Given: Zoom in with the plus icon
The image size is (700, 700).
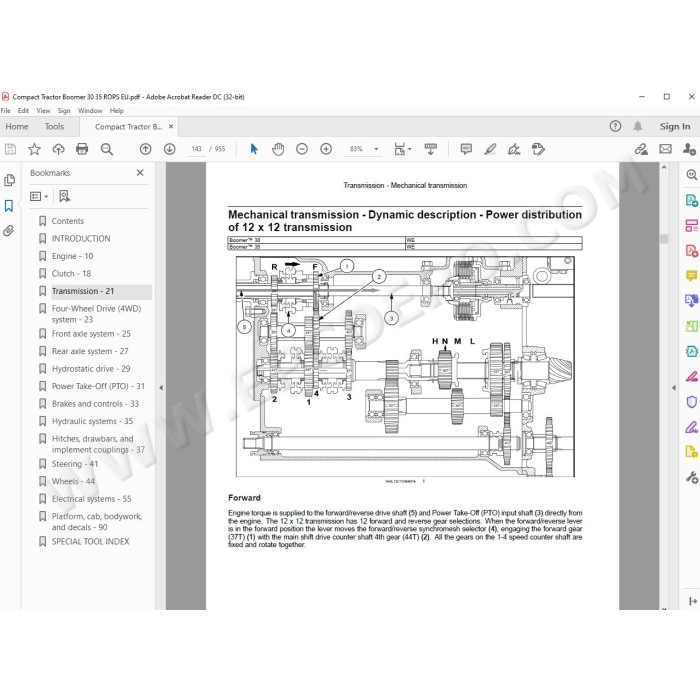Looking at the screenshot, I should pyautogui.click(x=326, y=149).
